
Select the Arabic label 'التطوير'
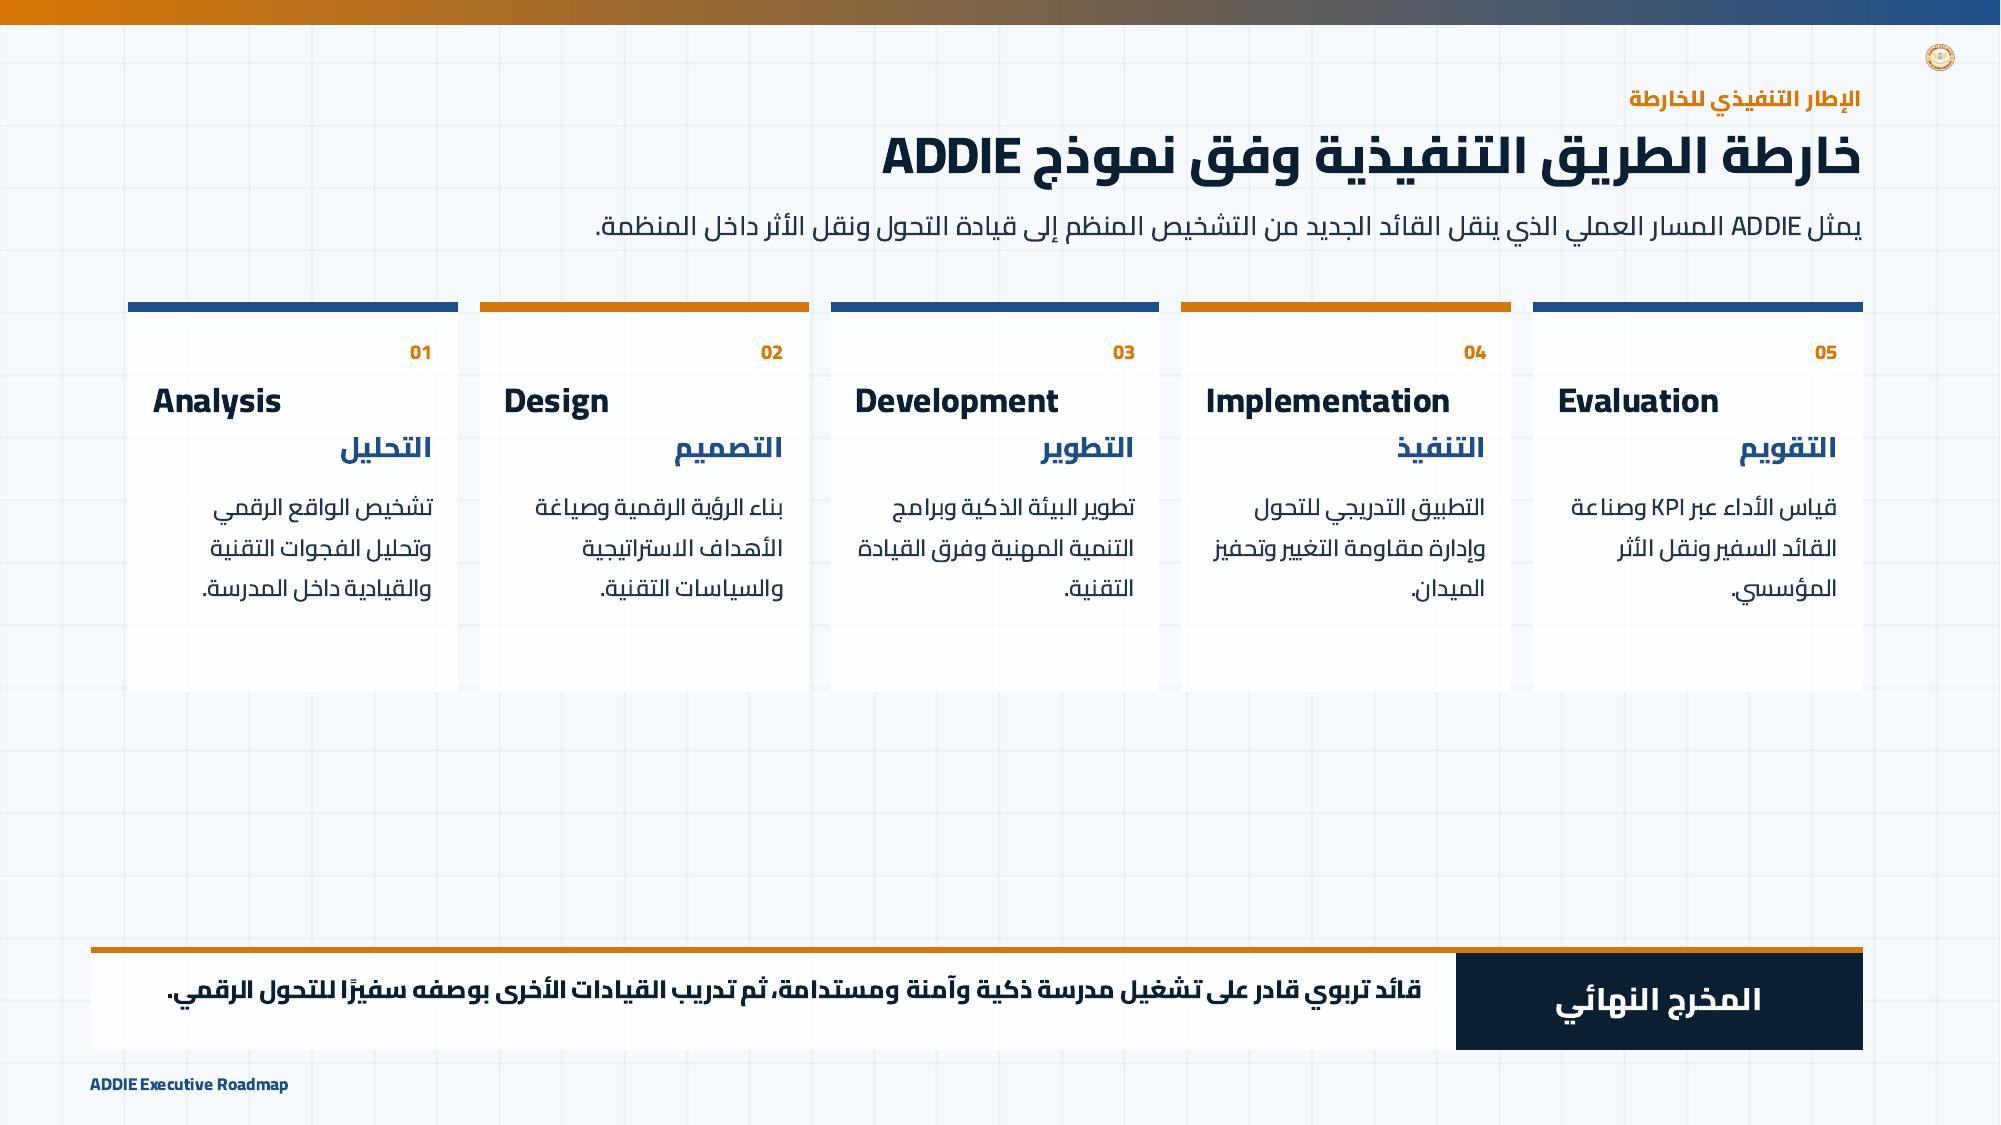point(1088,448)
